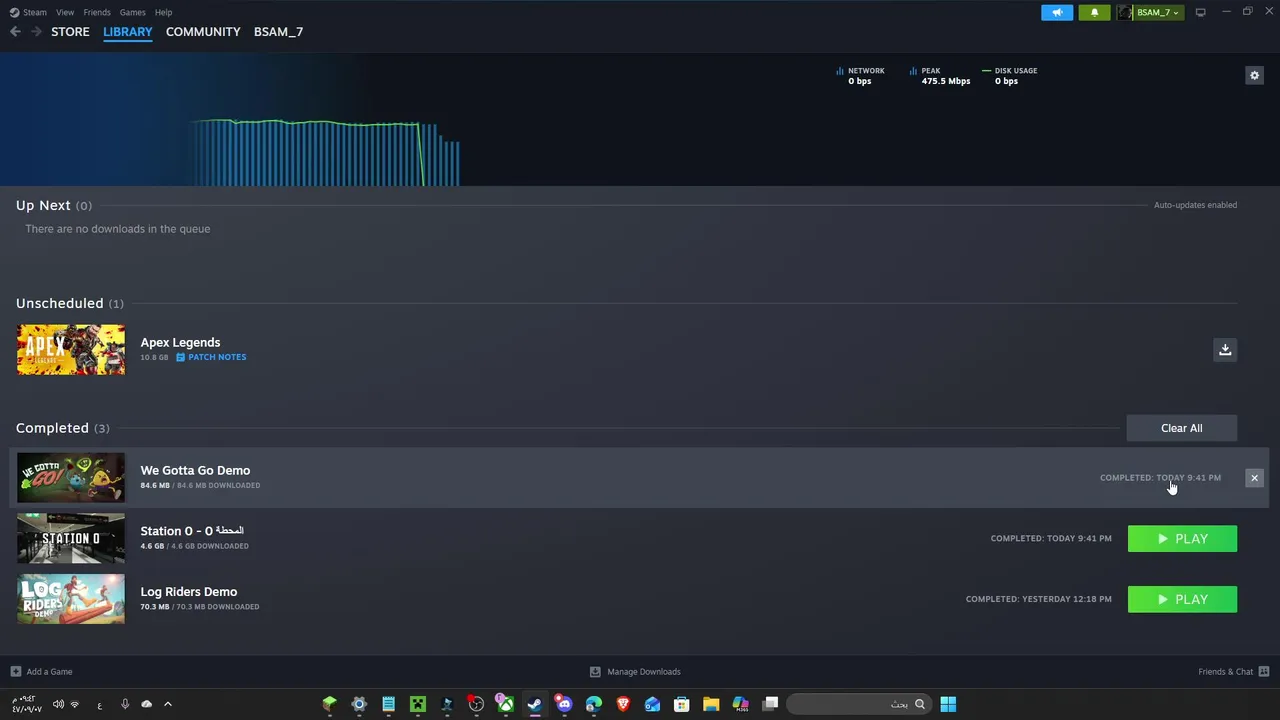Play Station 0

(1182, 539)
